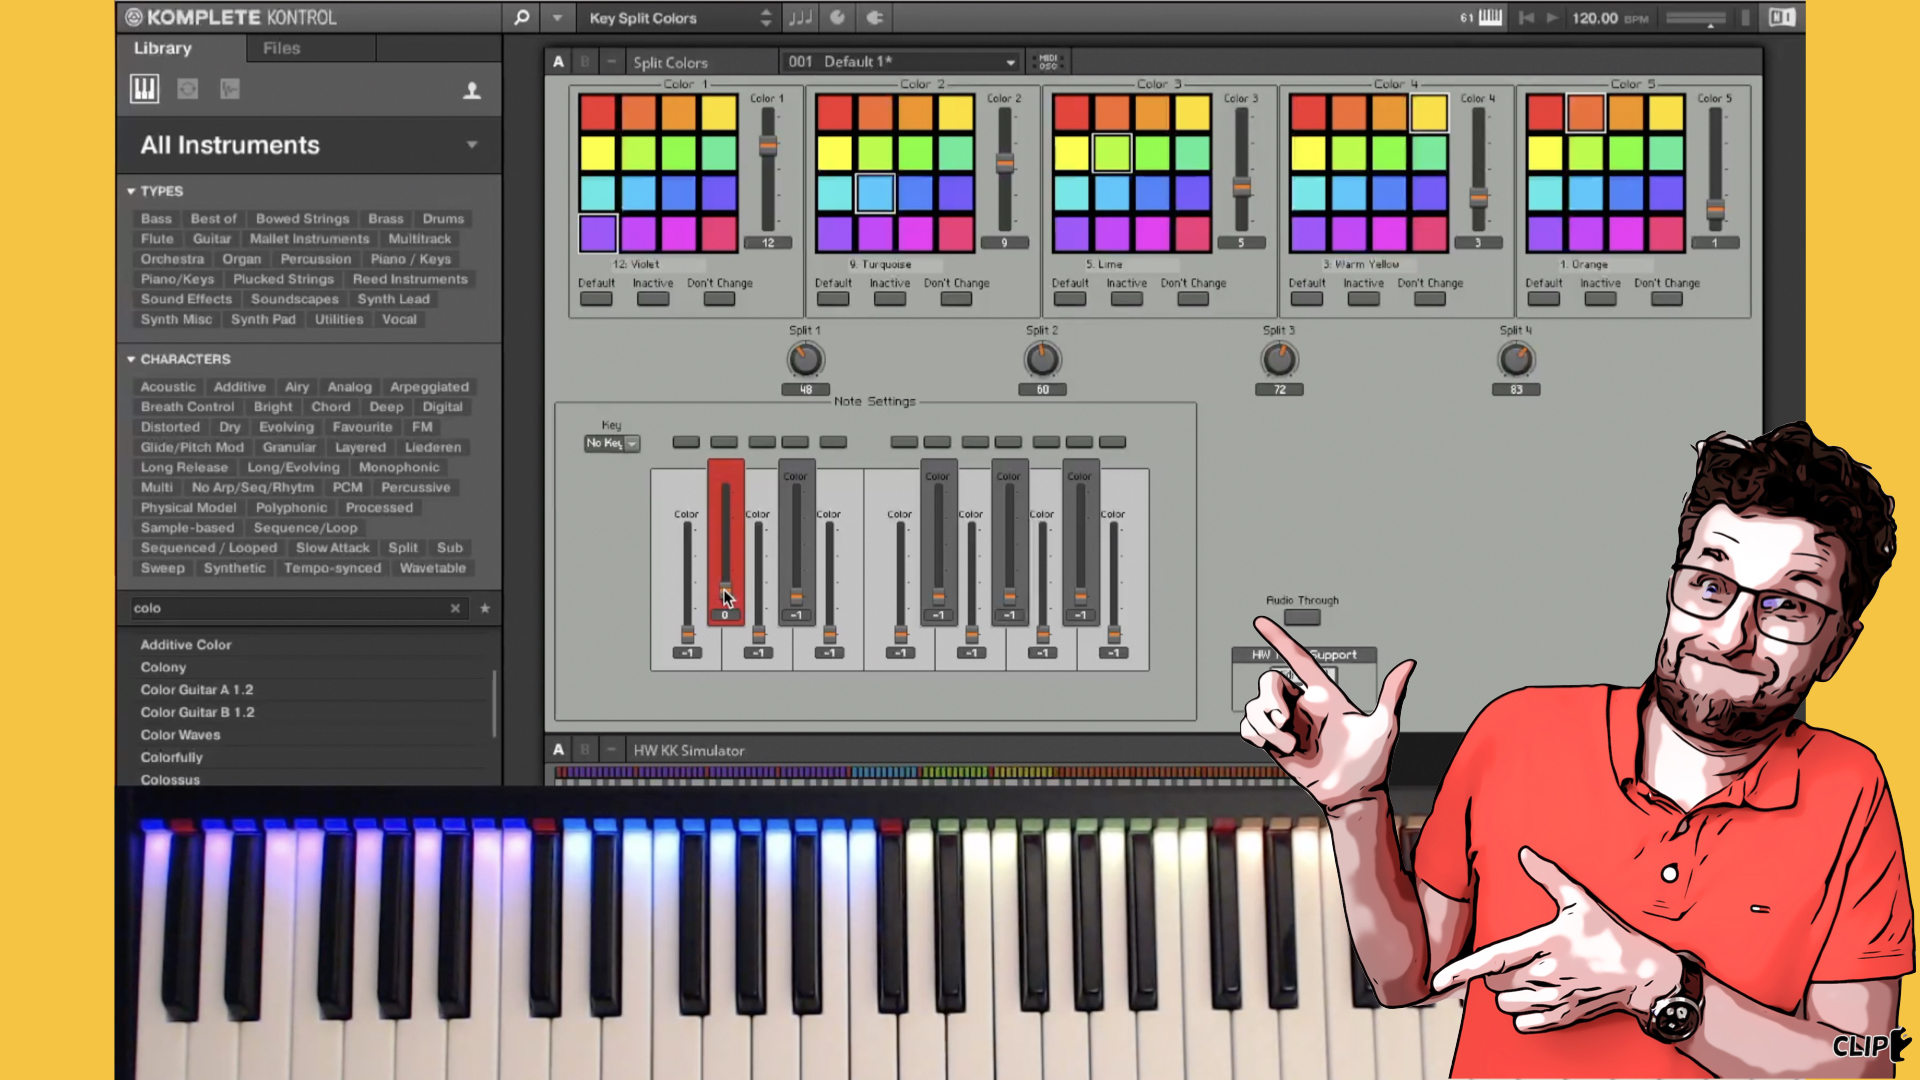Viewport: 1920px width, 1080px height.
Task: Click the Split 4 knob
Action: [1516, 359]
